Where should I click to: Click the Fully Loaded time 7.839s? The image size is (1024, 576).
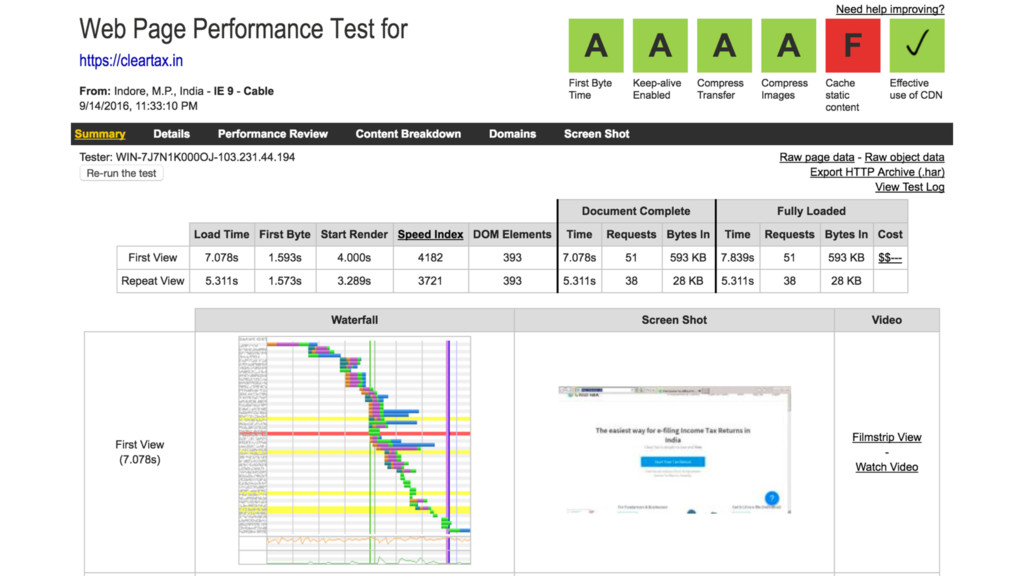tap(737, 257)
